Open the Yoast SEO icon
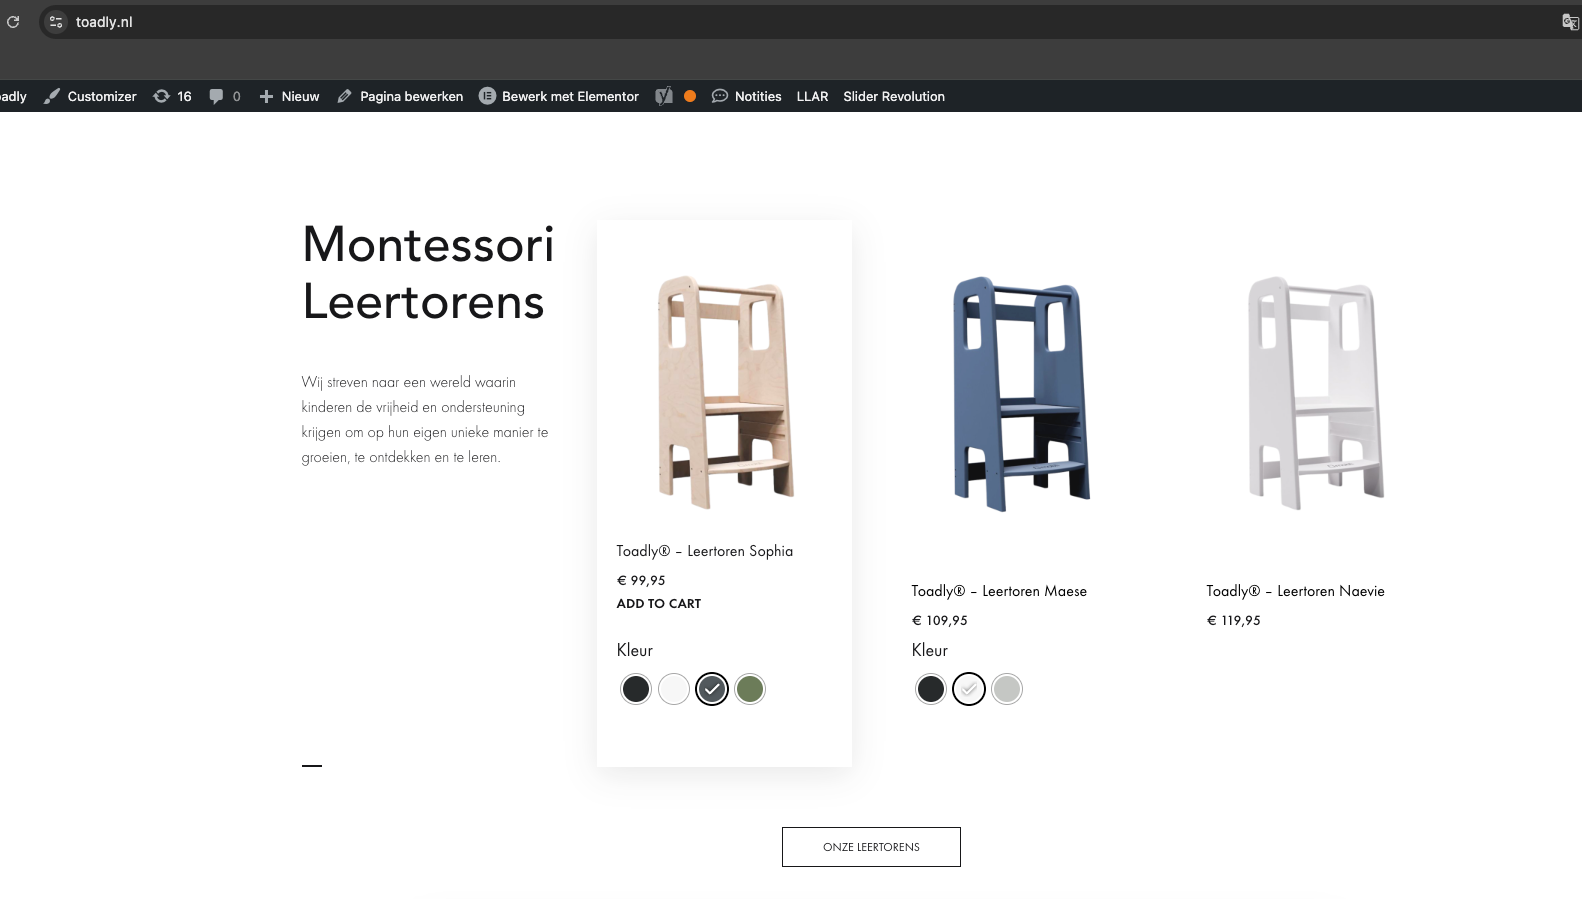This screenshot has width=1582, height=899. (664, 96)
